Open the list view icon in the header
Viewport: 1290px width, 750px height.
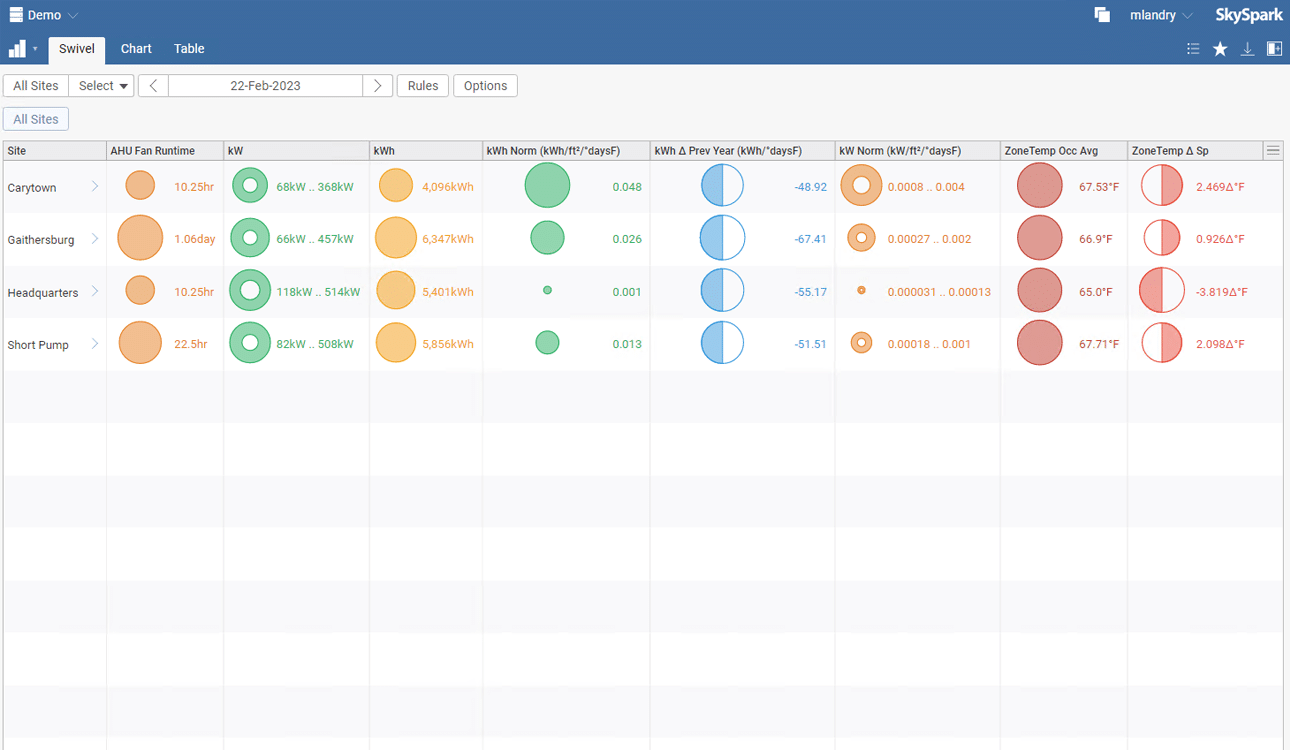click(1193, 49)
